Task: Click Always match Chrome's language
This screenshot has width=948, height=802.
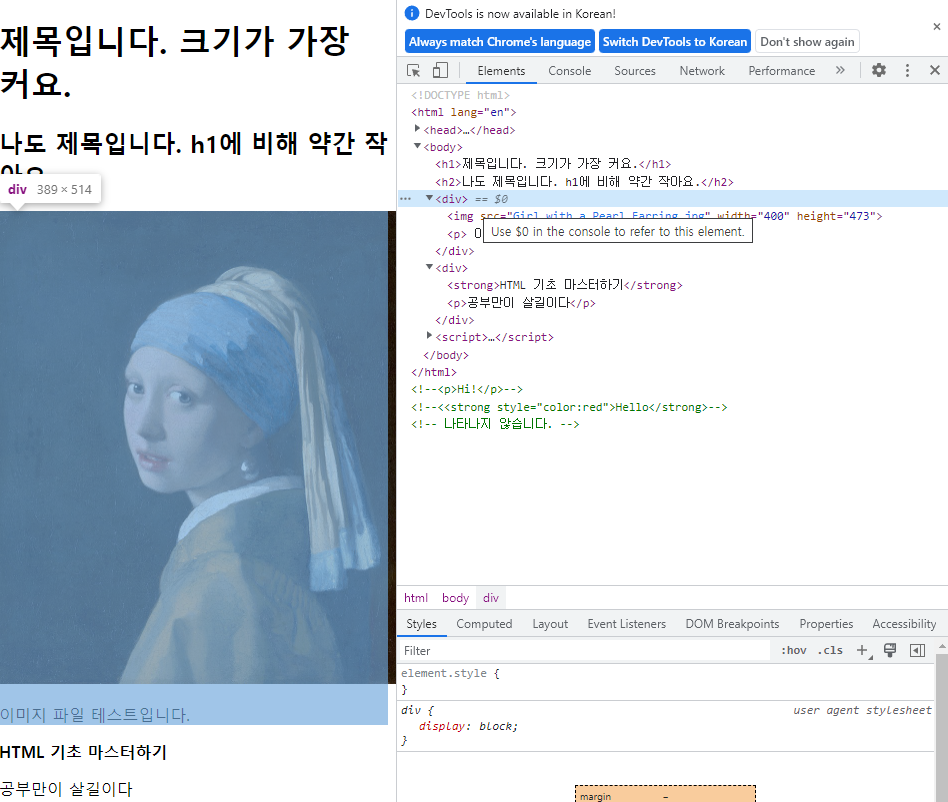Action: pos(500,42)
